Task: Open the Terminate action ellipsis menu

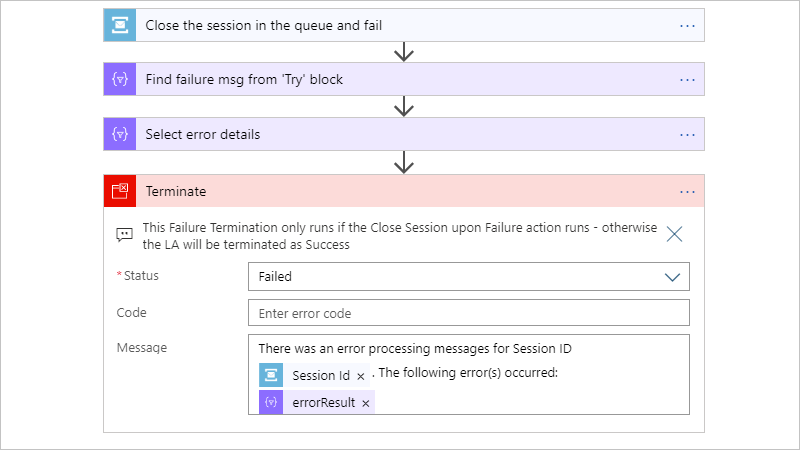Action: [x=687, y=191]
